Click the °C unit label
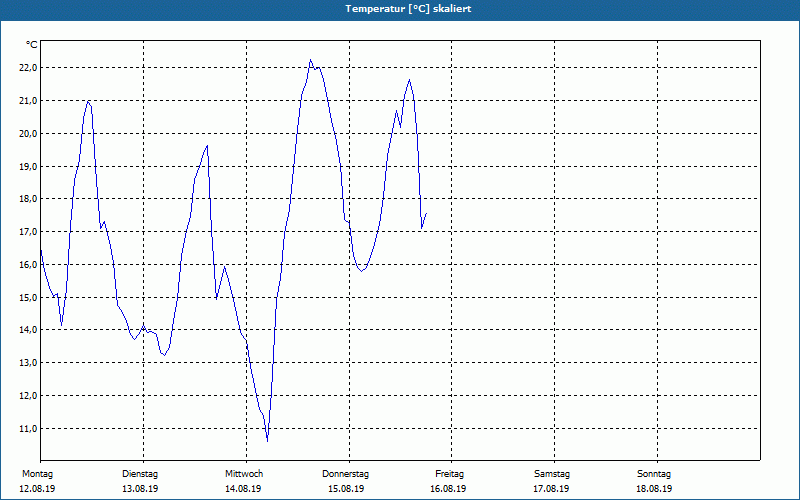 pos(32,45)
